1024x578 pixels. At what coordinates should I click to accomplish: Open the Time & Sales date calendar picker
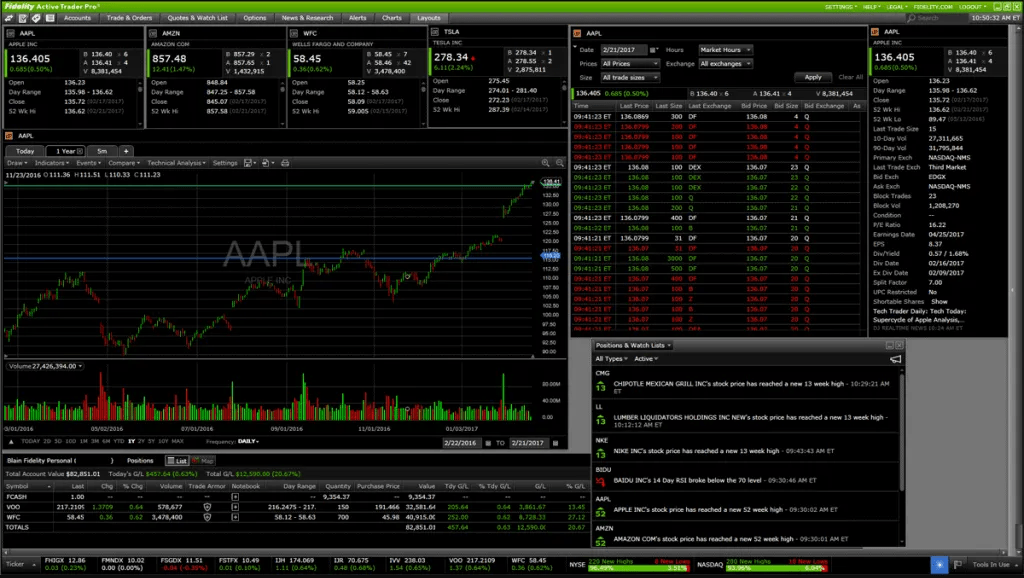click(x=653, y=50)
